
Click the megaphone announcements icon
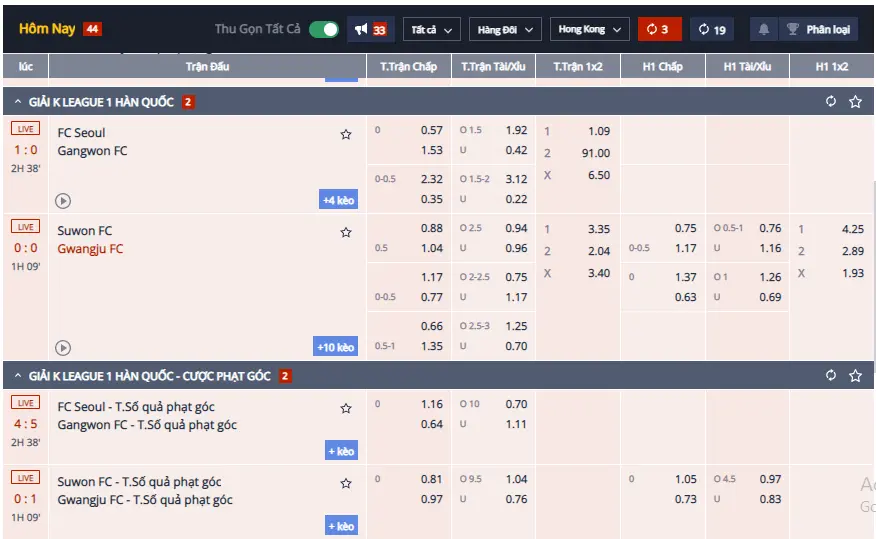point(370,29)
